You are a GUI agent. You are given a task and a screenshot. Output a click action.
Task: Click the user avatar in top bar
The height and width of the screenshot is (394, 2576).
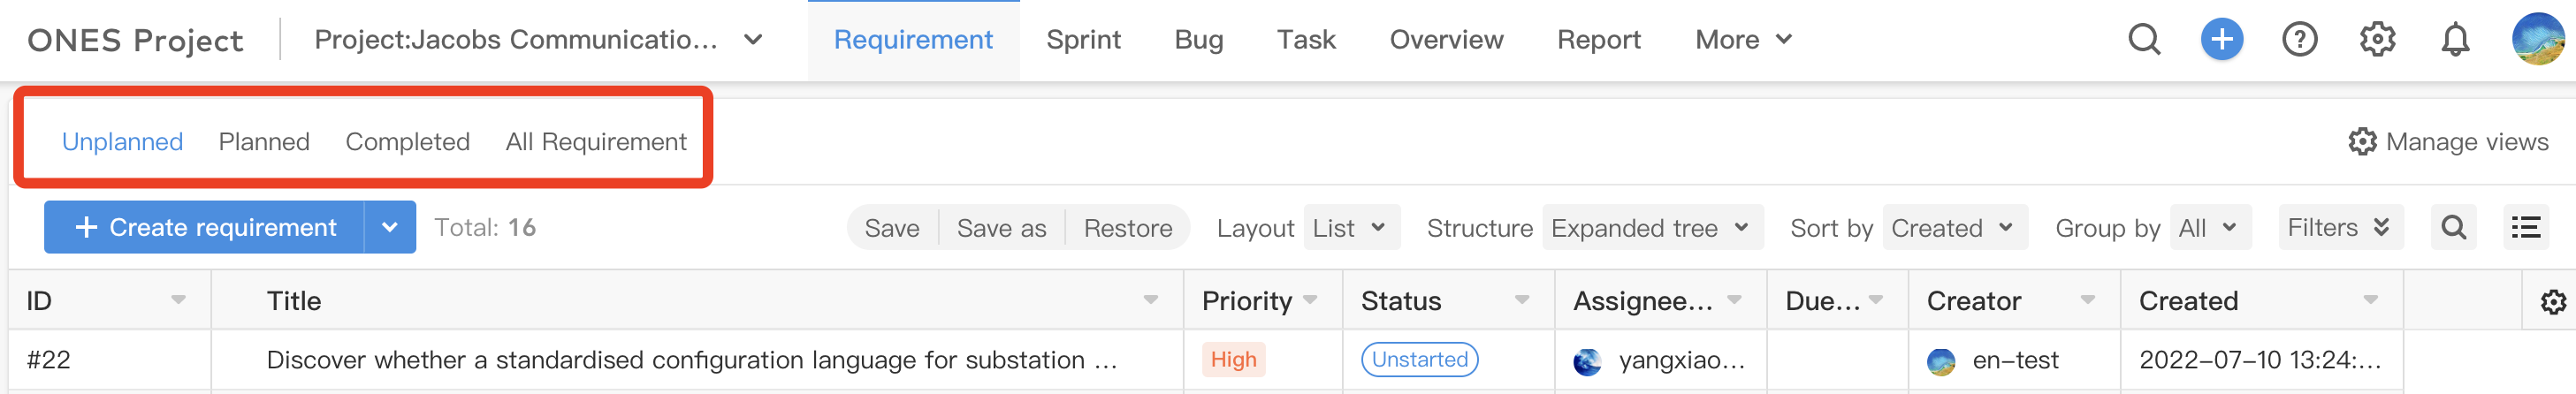coord(2538,39)
